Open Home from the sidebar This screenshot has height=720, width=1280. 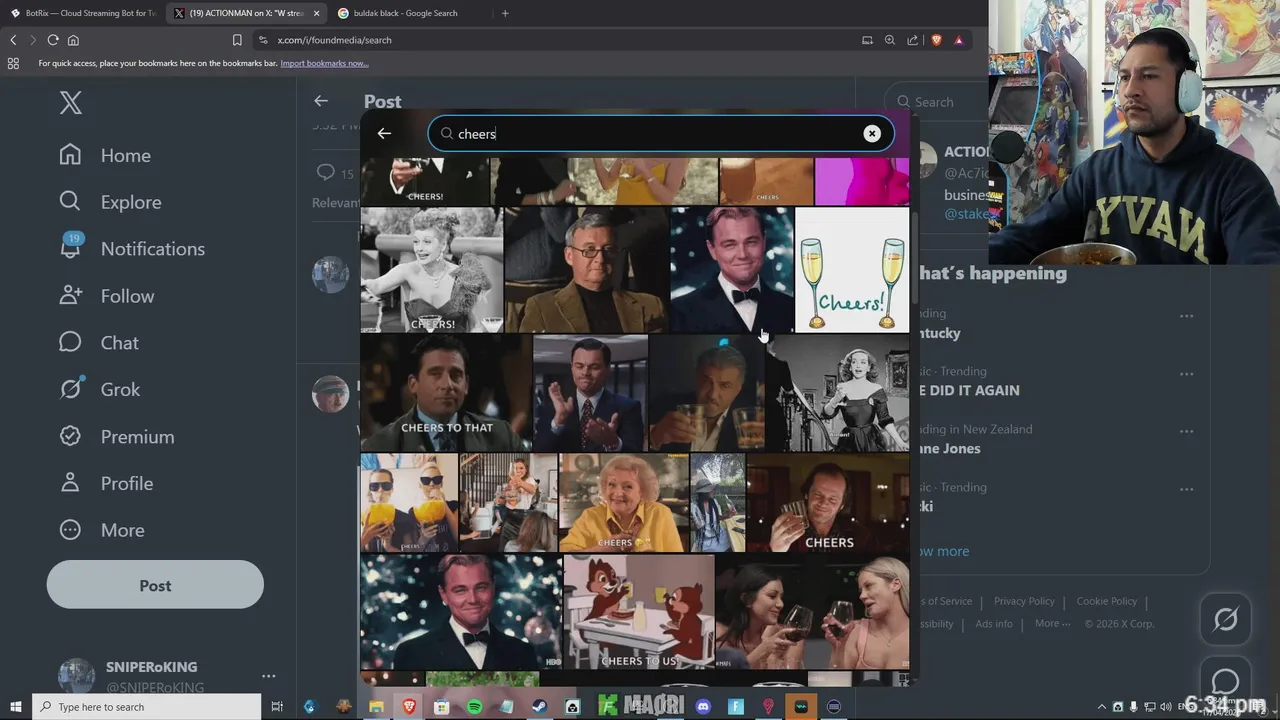pyautogui.click(x=105, y=155)
